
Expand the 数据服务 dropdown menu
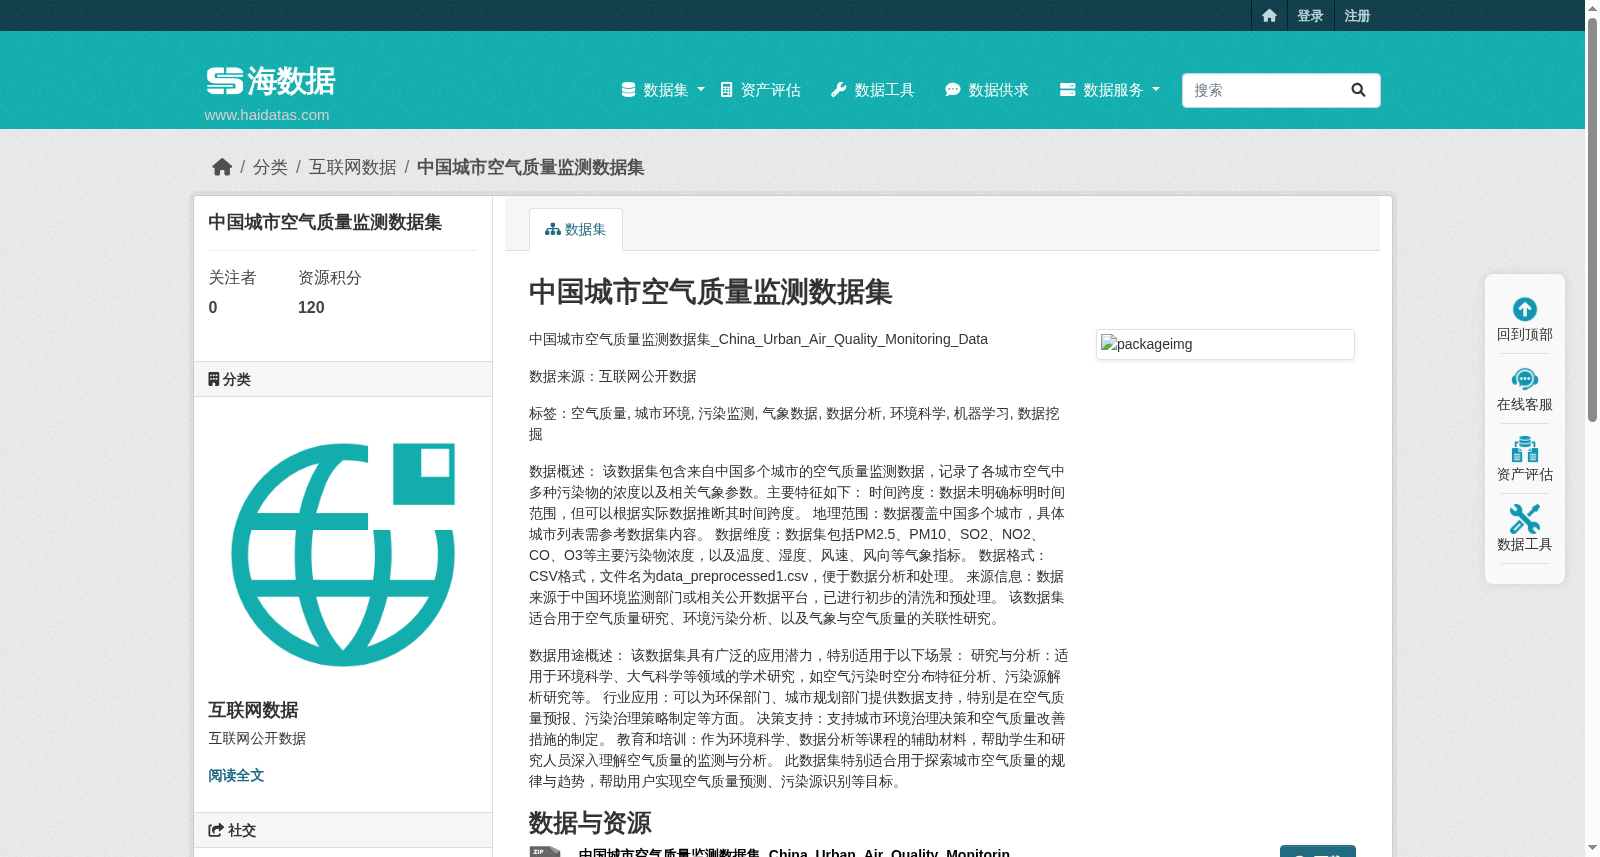click(1110, 90)
